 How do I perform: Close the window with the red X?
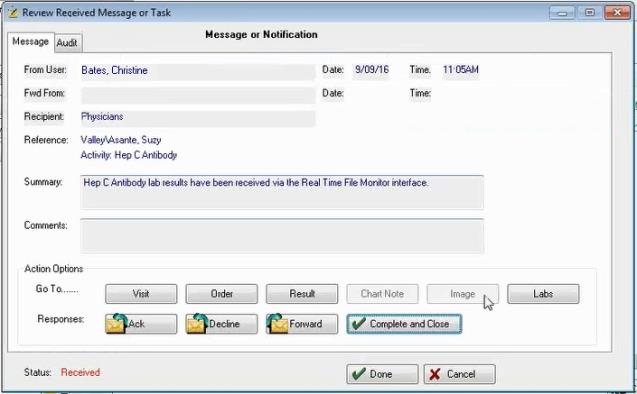click(618, 13)
